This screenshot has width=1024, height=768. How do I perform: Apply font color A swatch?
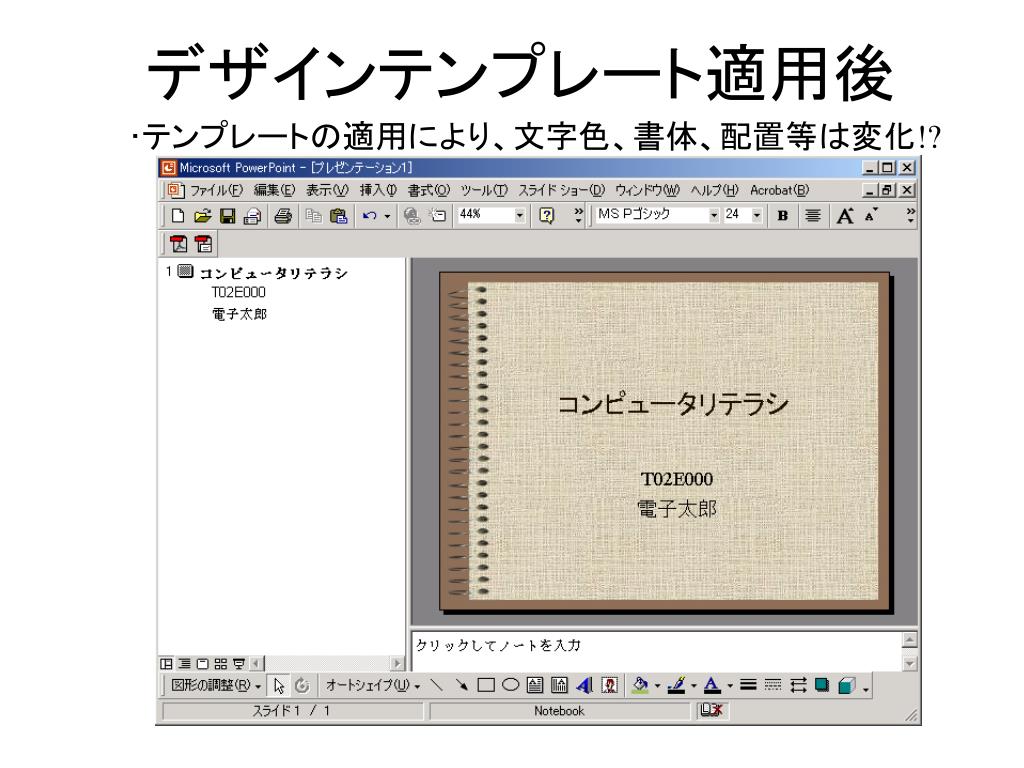[712, 684]
